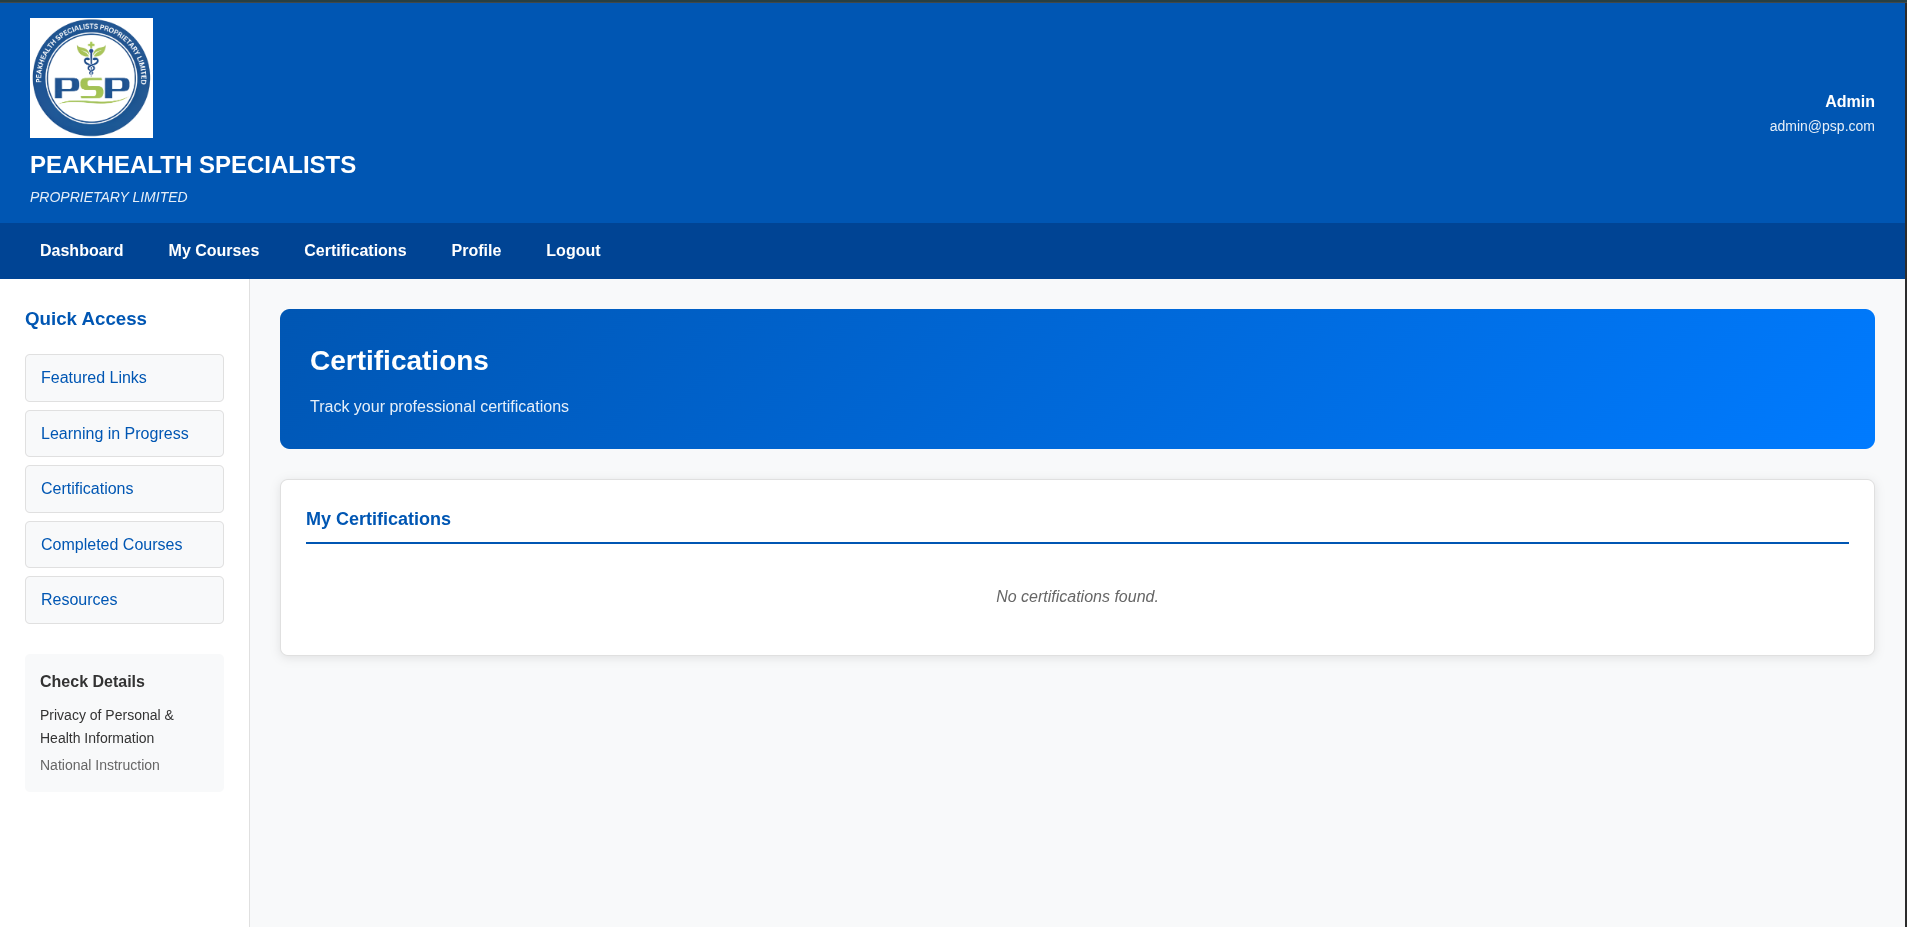Select Certifications in the top navigation bar

click(355, 251)
